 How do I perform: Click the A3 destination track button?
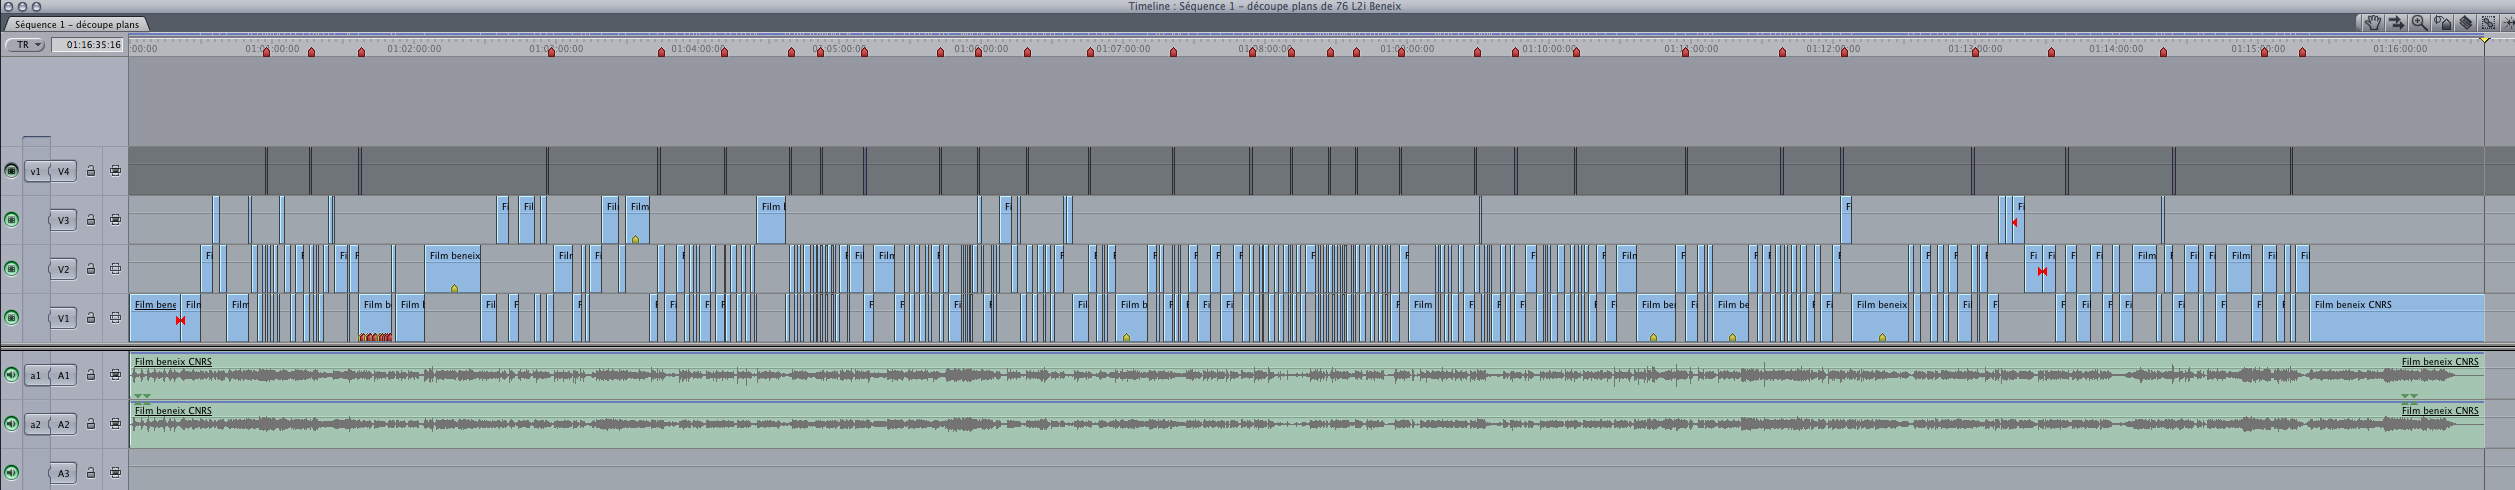(x=63, y=473)
